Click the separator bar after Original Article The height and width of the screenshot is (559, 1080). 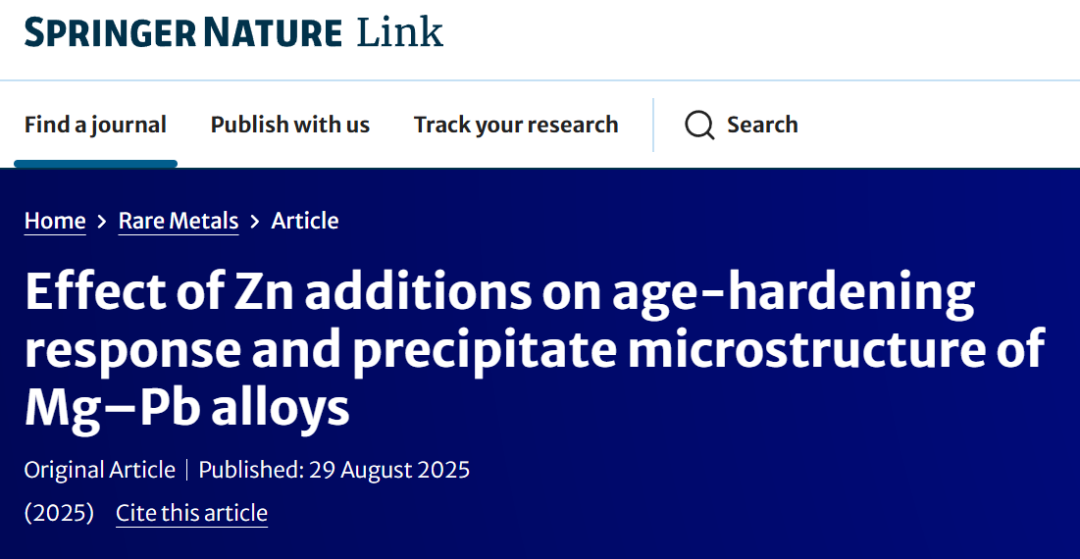tap(187, 470)
